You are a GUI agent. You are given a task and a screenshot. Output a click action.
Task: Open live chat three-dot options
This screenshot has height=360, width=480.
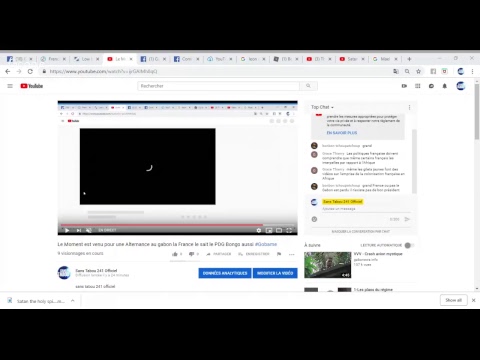pos(409,107)
